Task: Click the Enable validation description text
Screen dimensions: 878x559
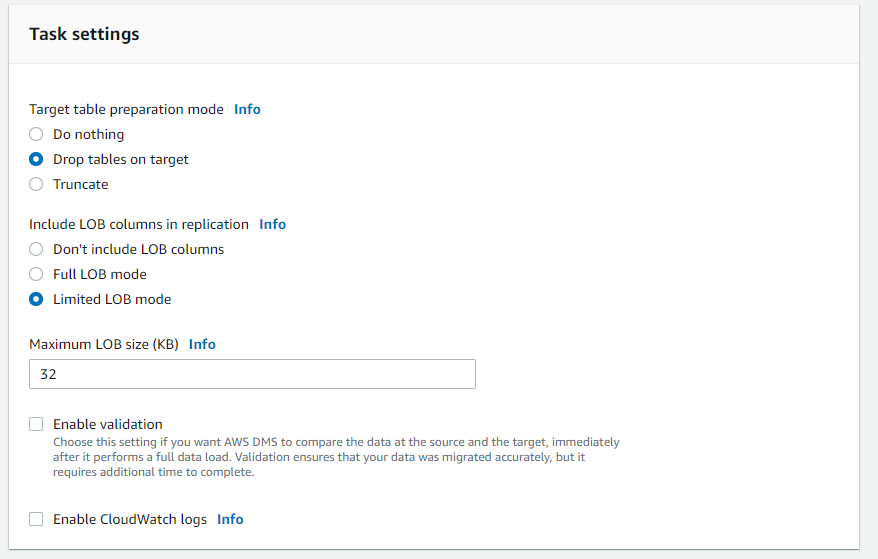Action: click(336, 457)
